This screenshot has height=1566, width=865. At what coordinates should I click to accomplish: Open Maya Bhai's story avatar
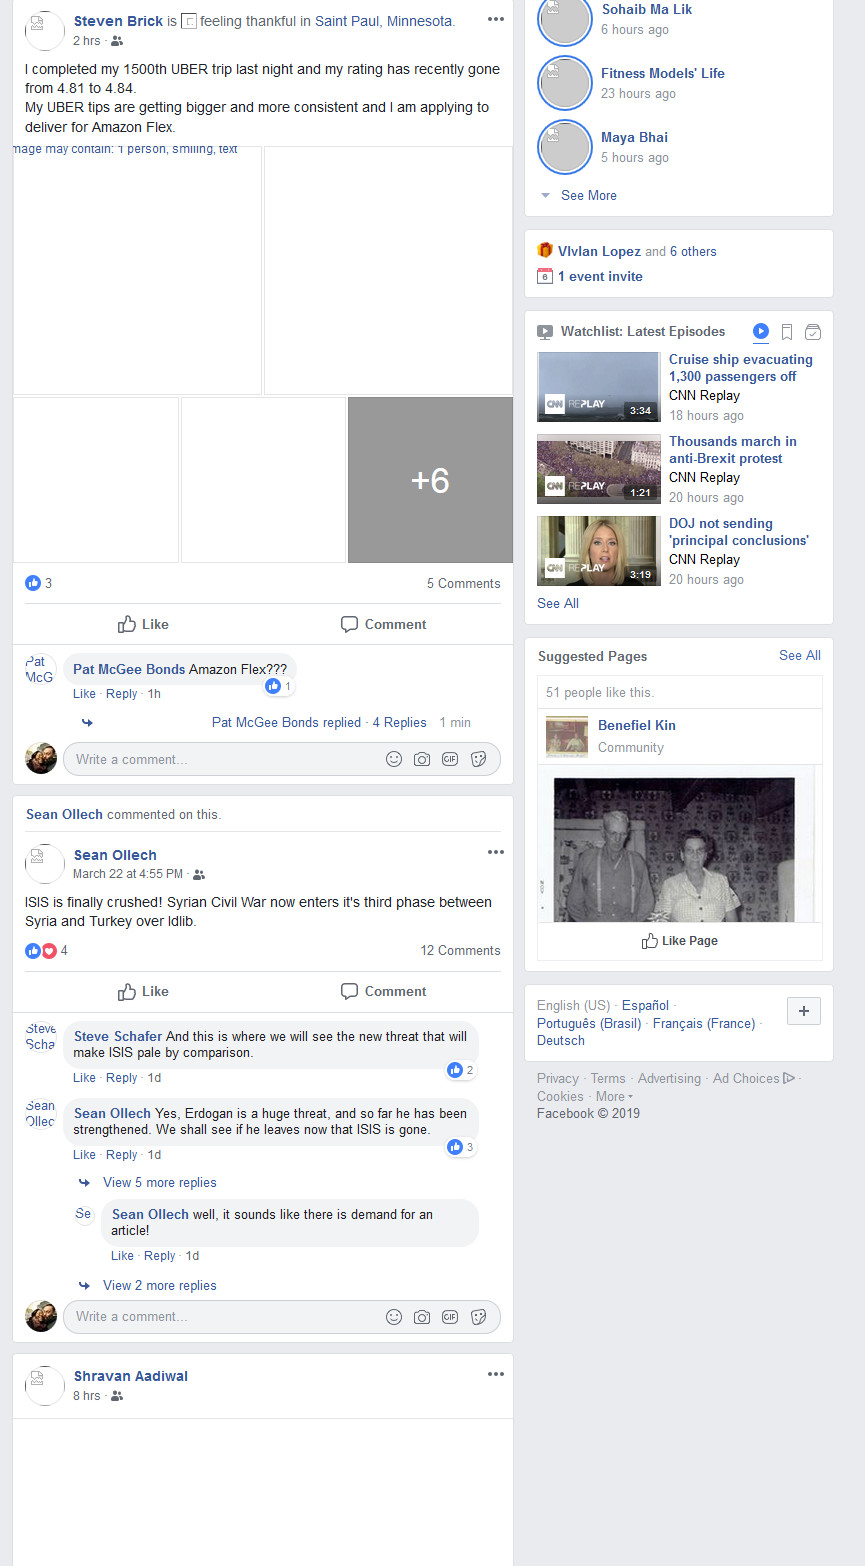565,147
